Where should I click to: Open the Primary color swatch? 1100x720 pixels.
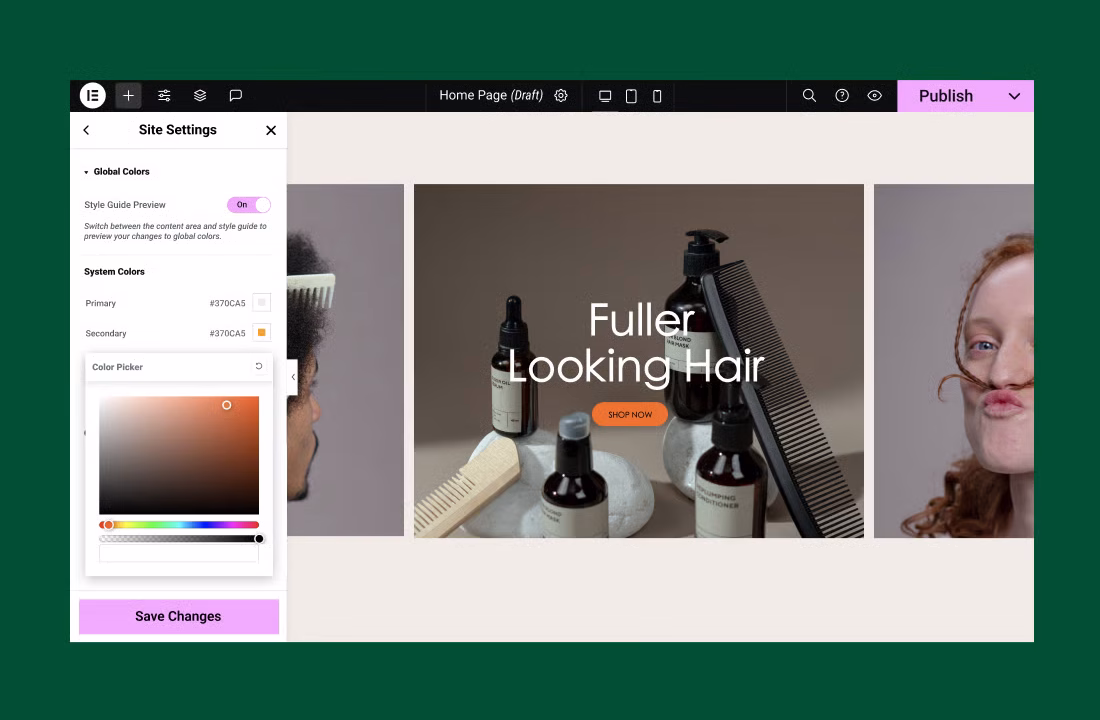click(x=262, y=303)
